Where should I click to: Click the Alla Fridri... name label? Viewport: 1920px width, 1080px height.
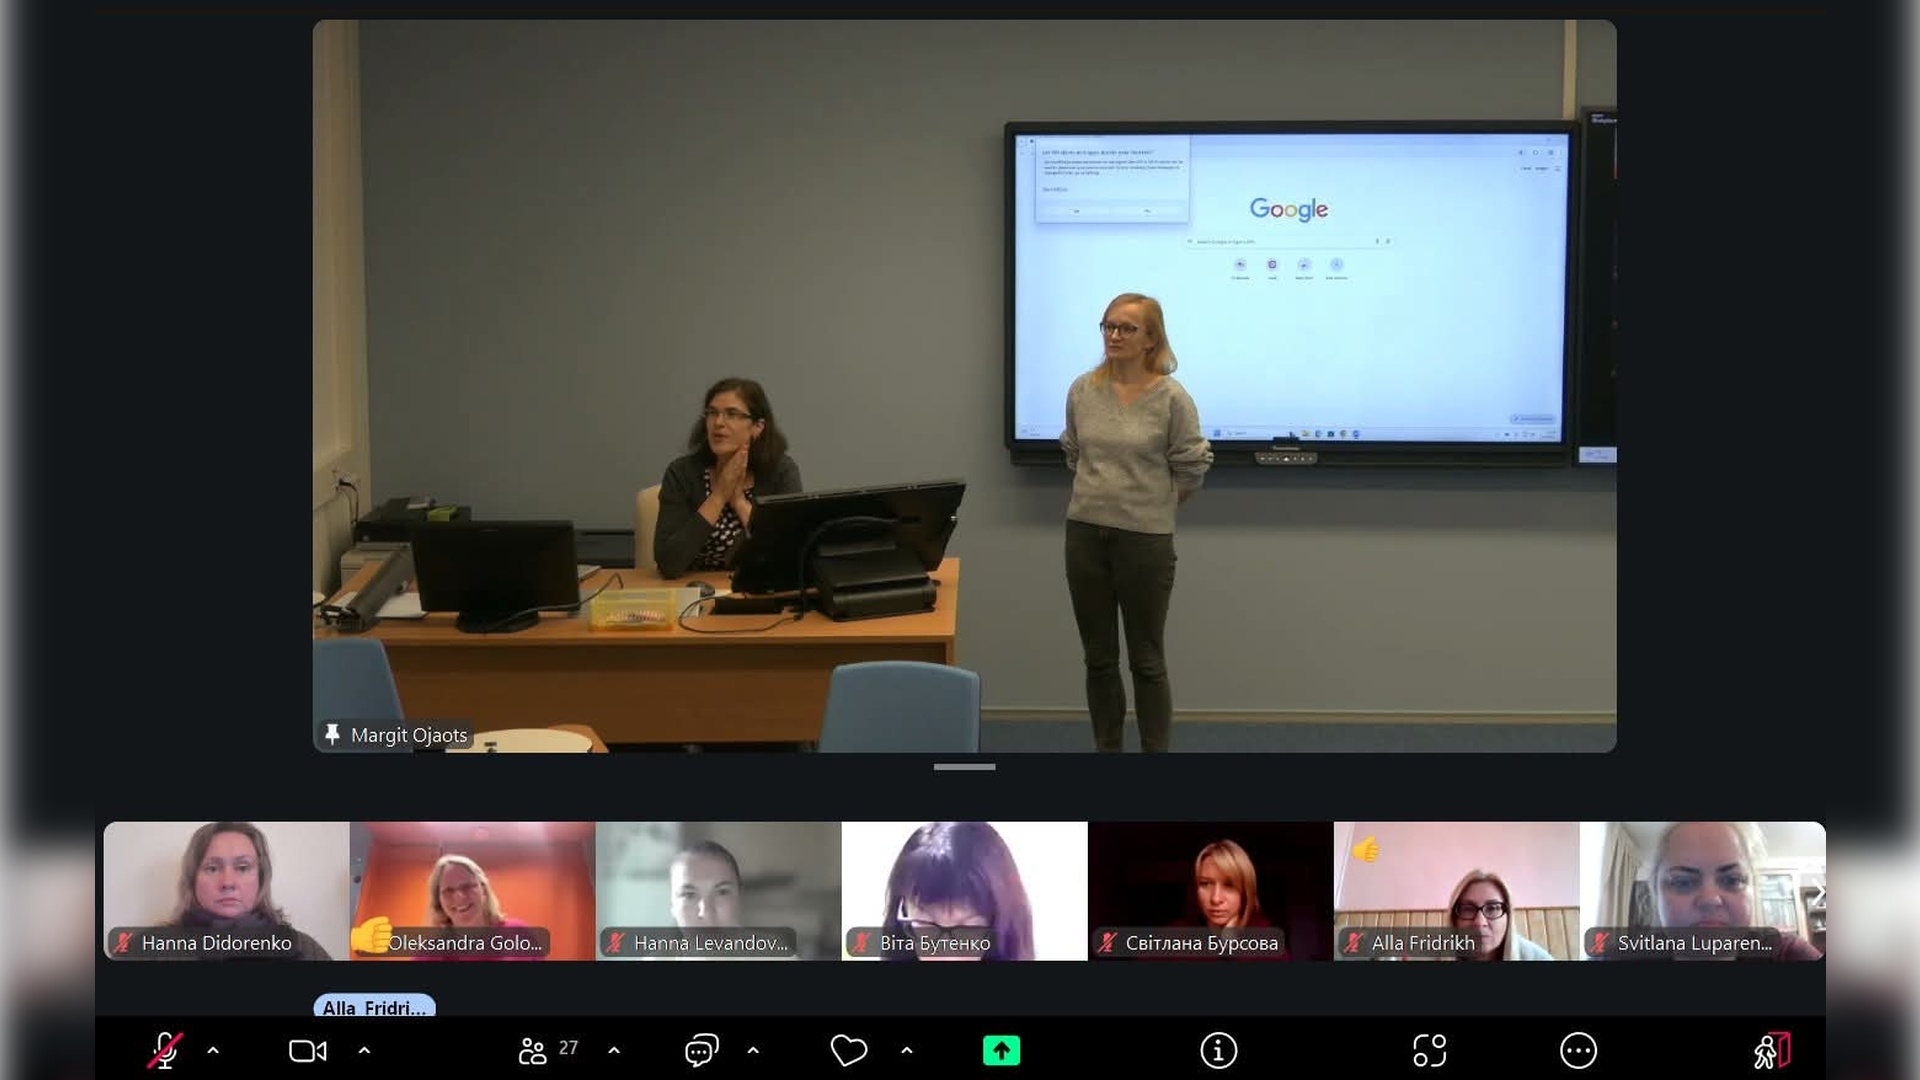(374, 1007)
